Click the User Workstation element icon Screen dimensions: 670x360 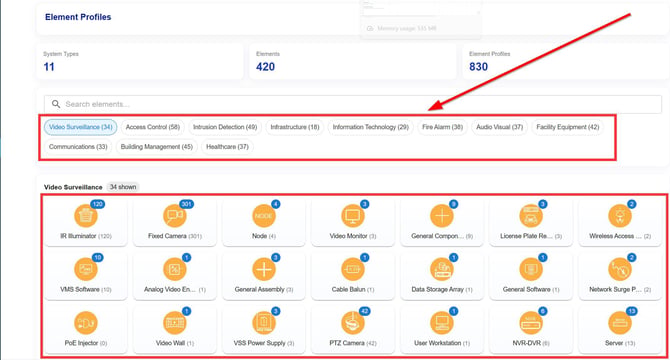pyautogui.click(x=442, y=323)
